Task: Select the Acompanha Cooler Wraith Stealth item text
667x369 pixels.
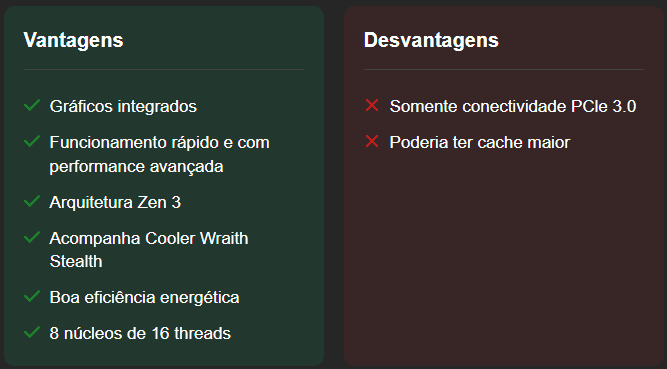Action: (x=149, y=250)
